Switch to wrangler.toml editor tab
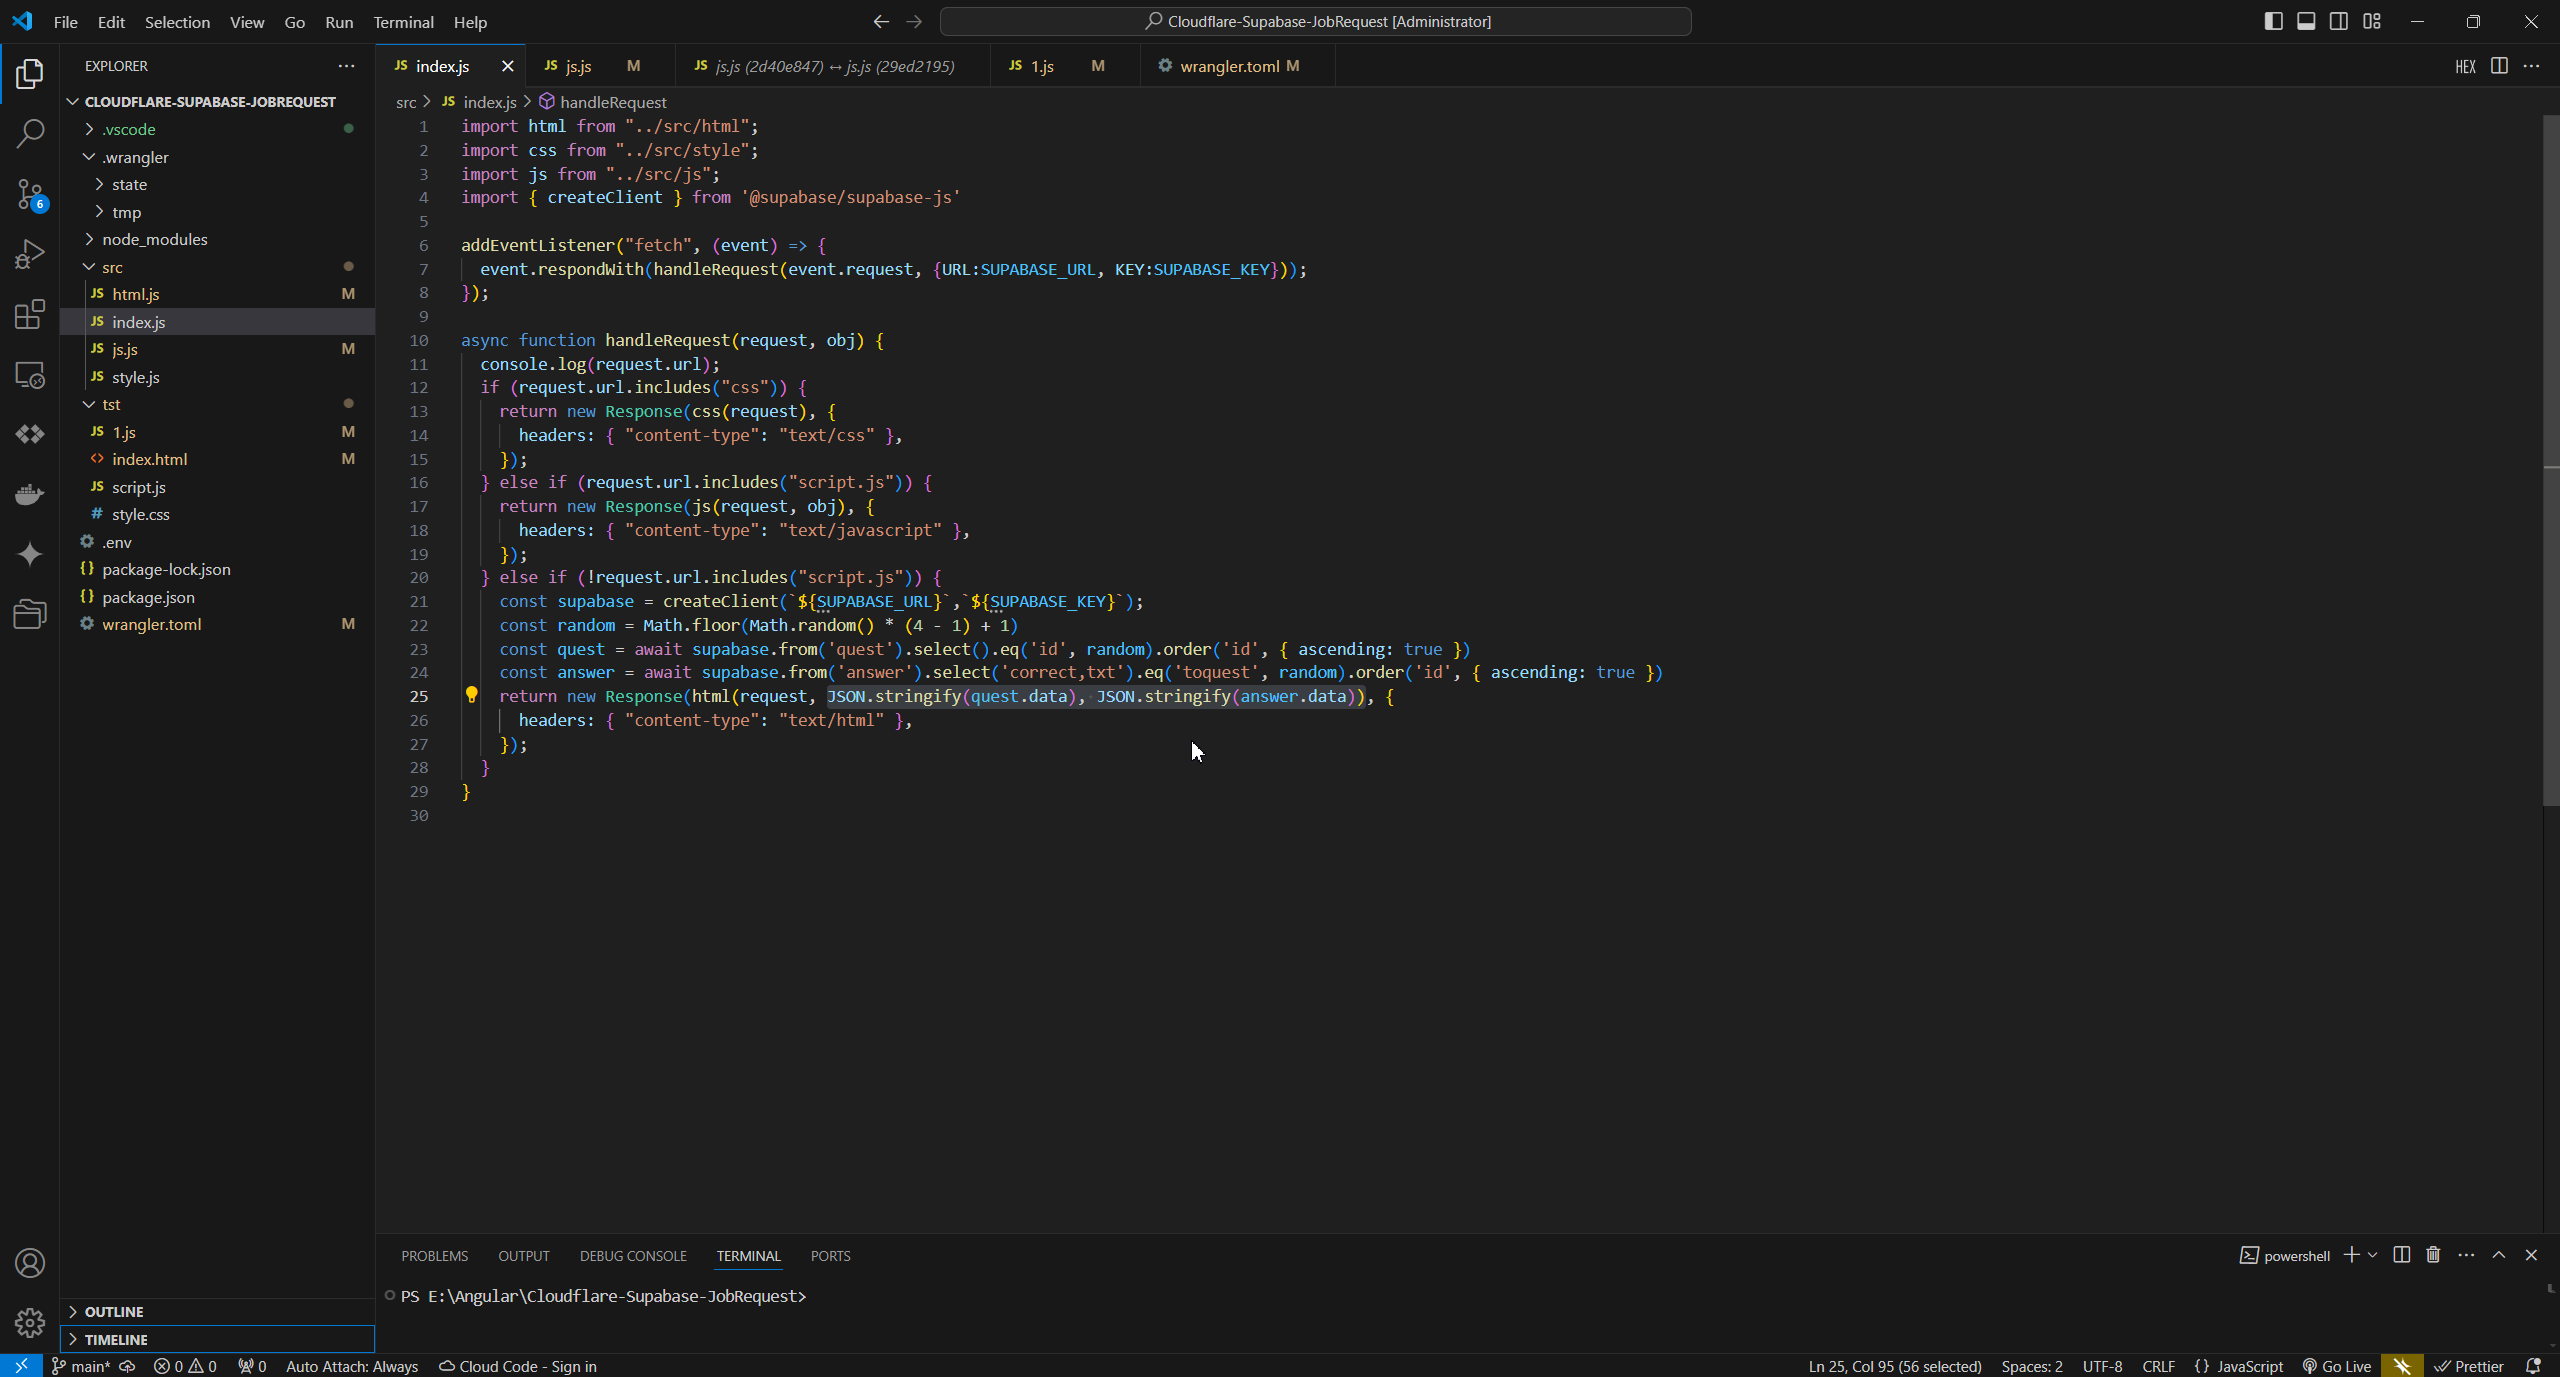Viewport: 2560px width, 1377px height. click(x=1228, y=66)
